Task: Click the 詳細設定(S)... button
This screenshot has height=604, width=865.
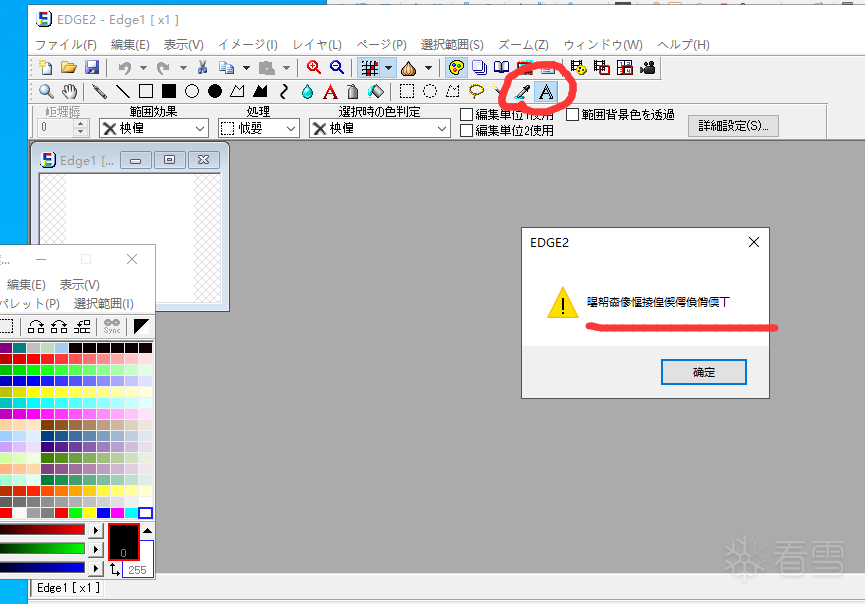Action: pyautogui.click(x=733, y=126)
